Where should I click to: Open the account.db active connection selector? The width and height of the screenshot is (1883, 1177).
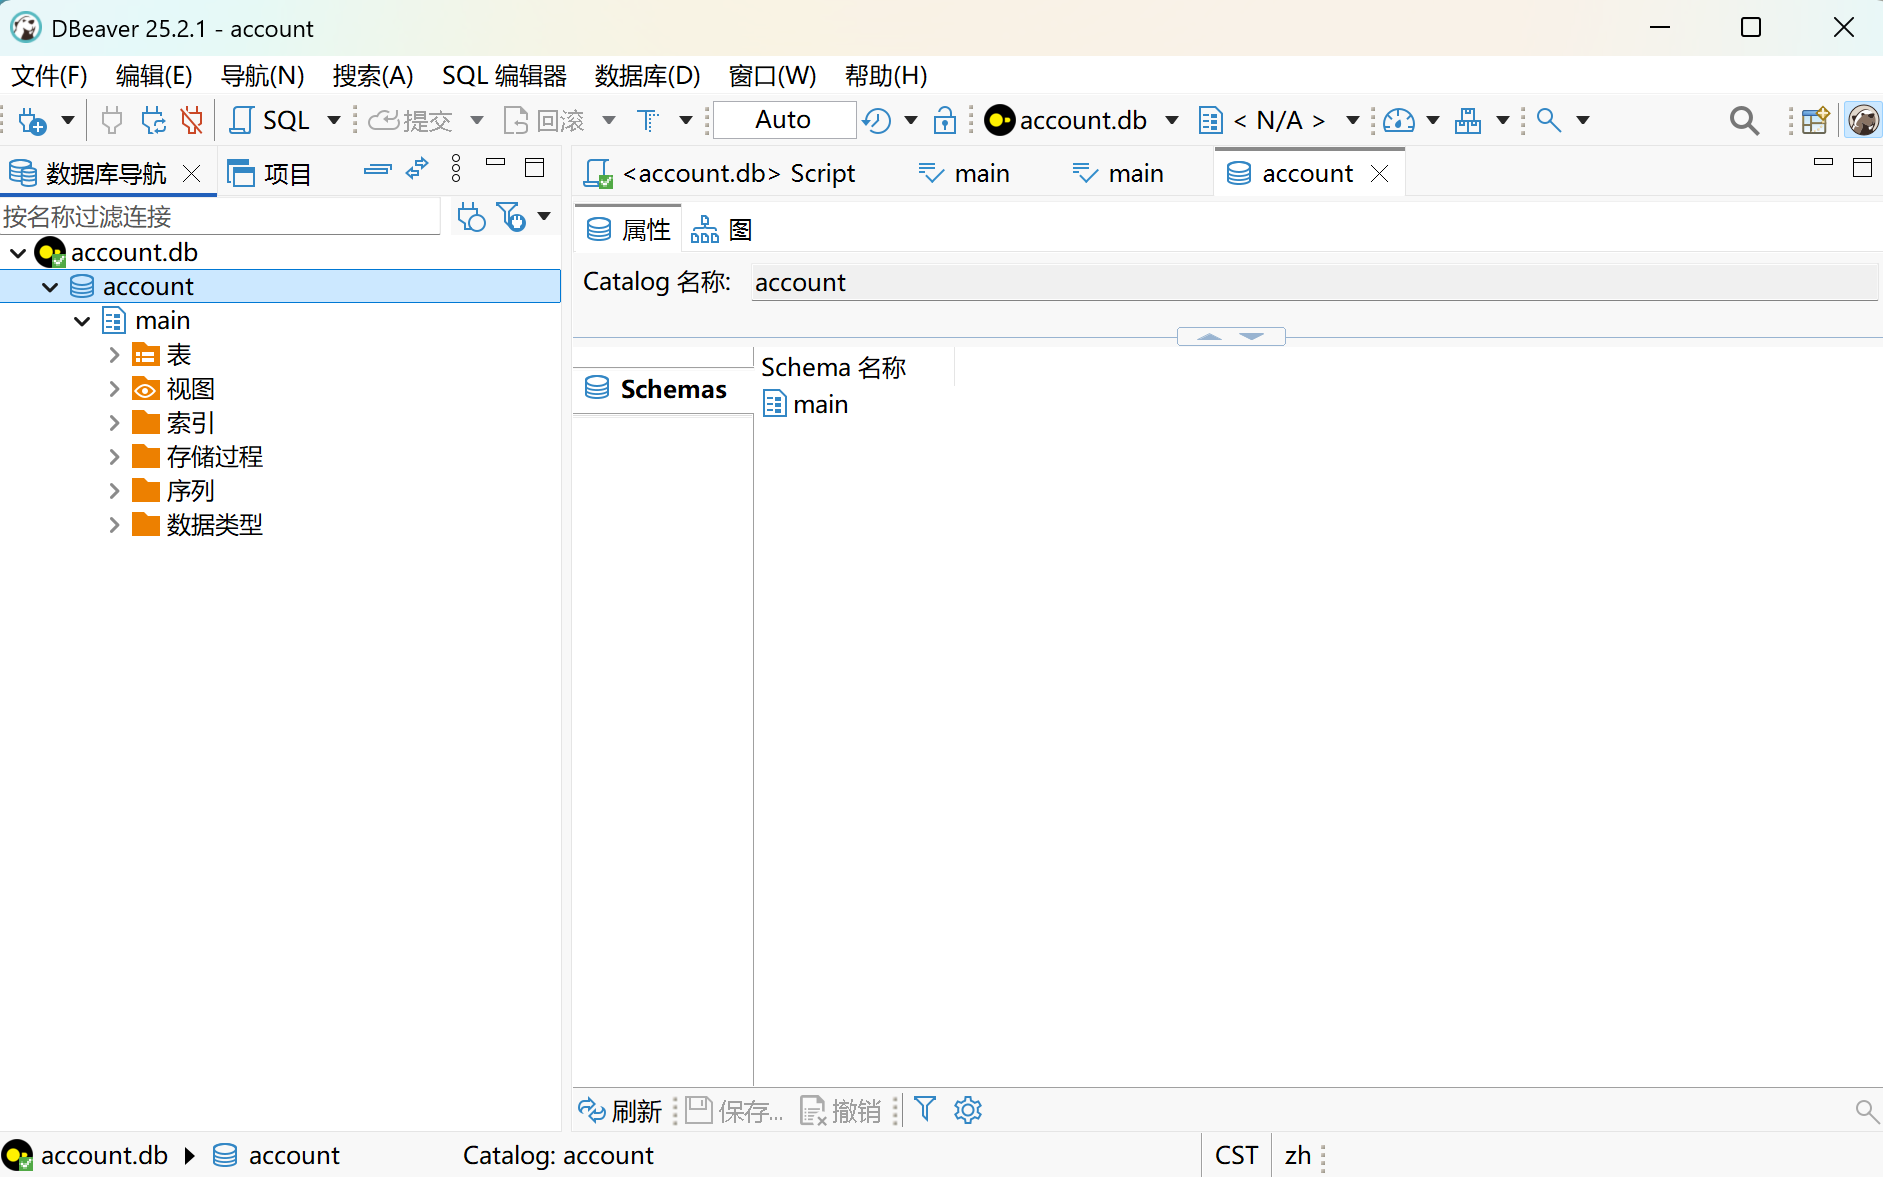pos(1082,120)
